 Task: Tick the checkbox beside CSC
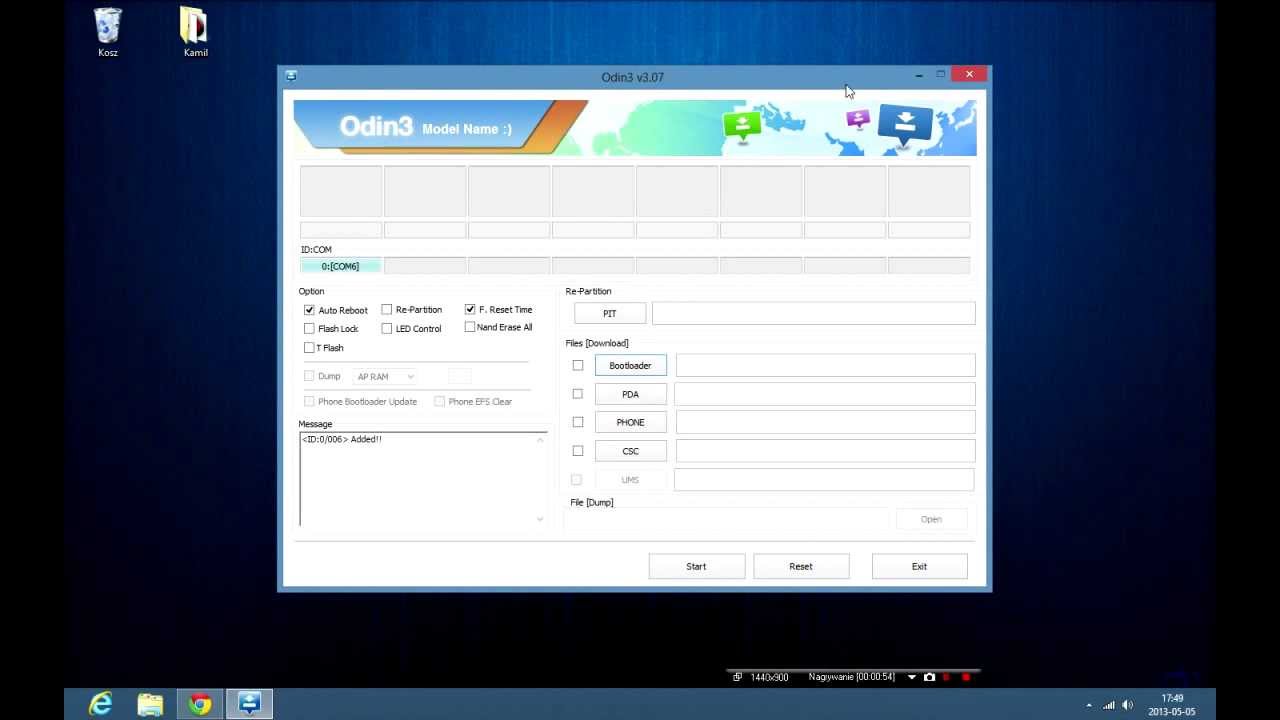point(578,451)
